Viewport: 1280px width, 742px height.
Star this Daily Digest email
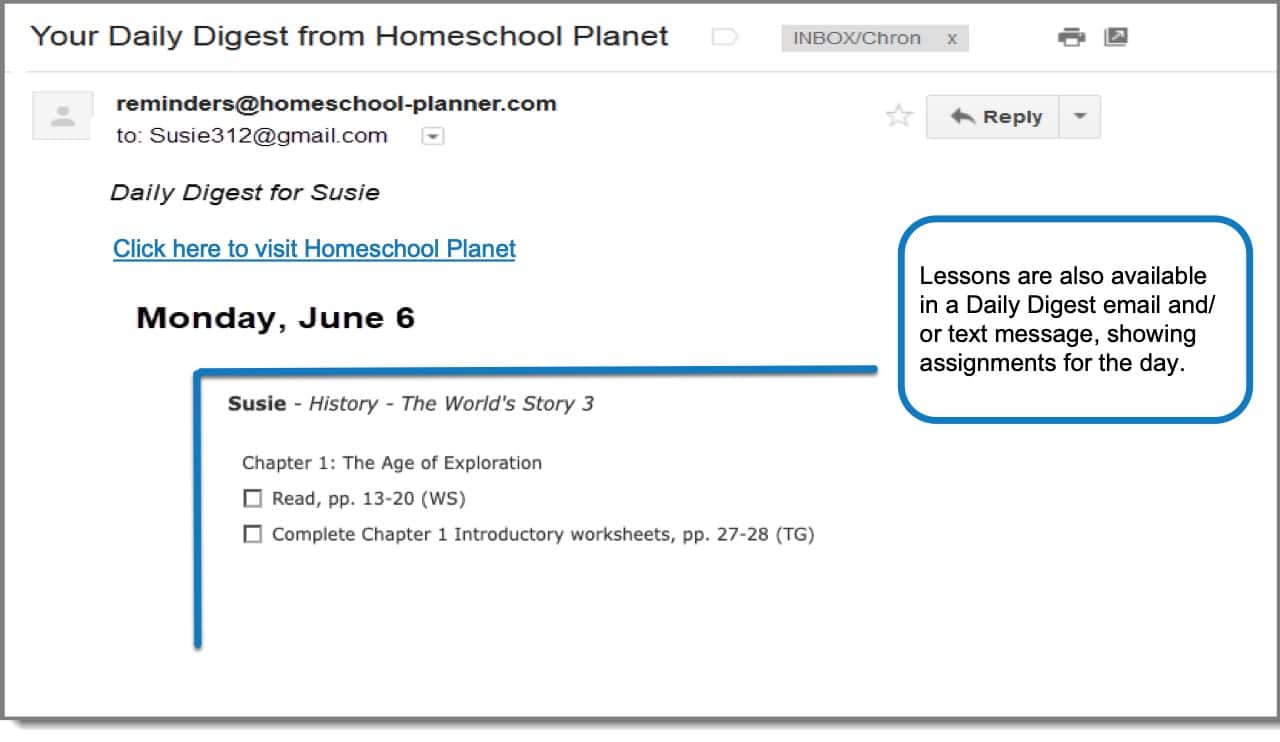[x=899, y=117]
